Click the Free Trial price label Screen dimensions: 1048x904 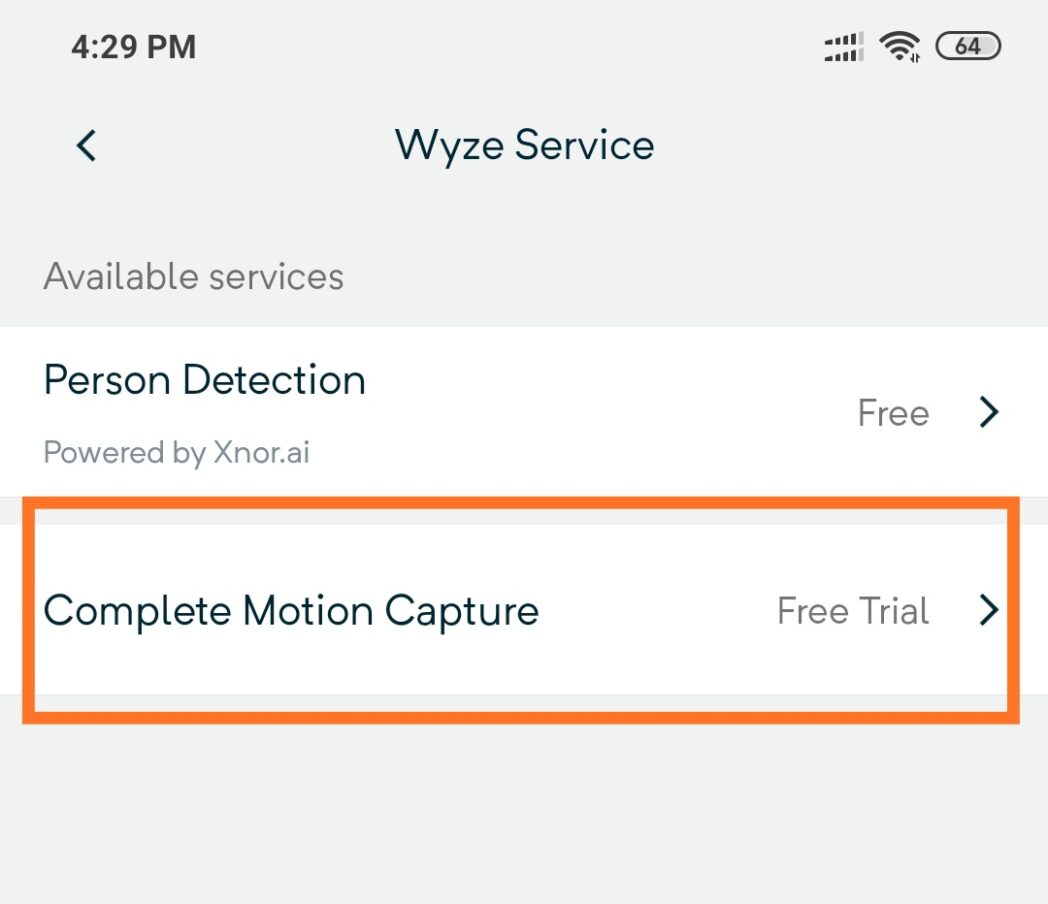pos(852,611)
